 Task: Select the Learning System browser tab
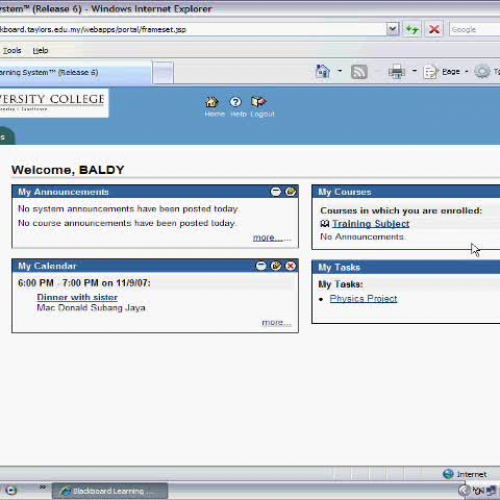coord(75,72)
